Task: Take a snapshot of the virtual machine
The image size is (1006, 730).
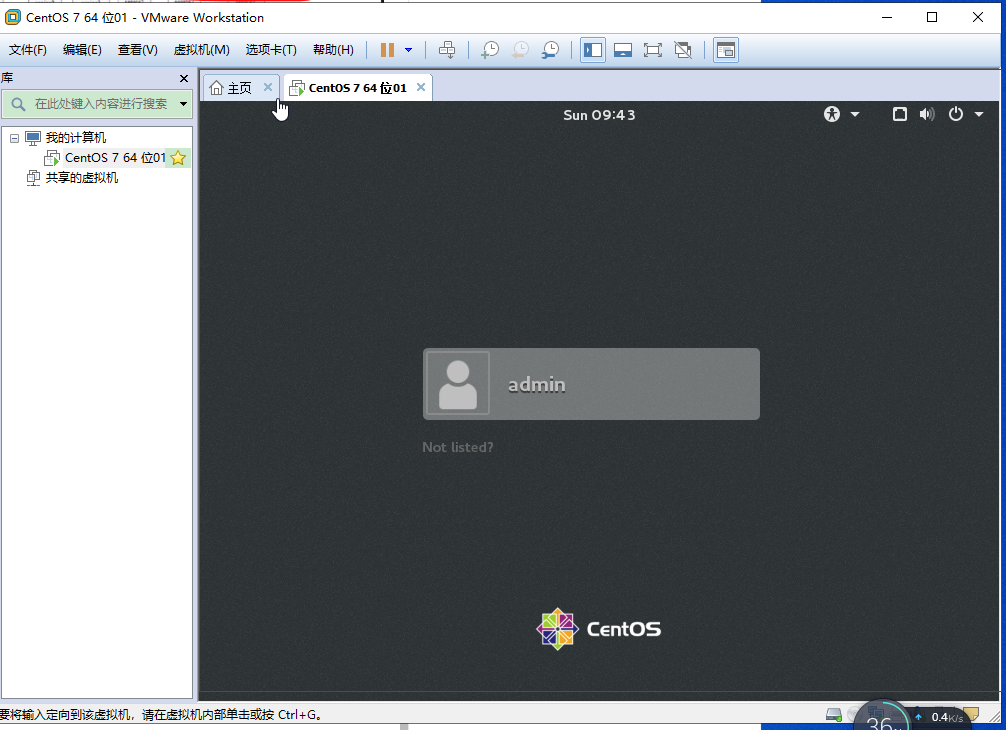Action: (x=490, y=50)
